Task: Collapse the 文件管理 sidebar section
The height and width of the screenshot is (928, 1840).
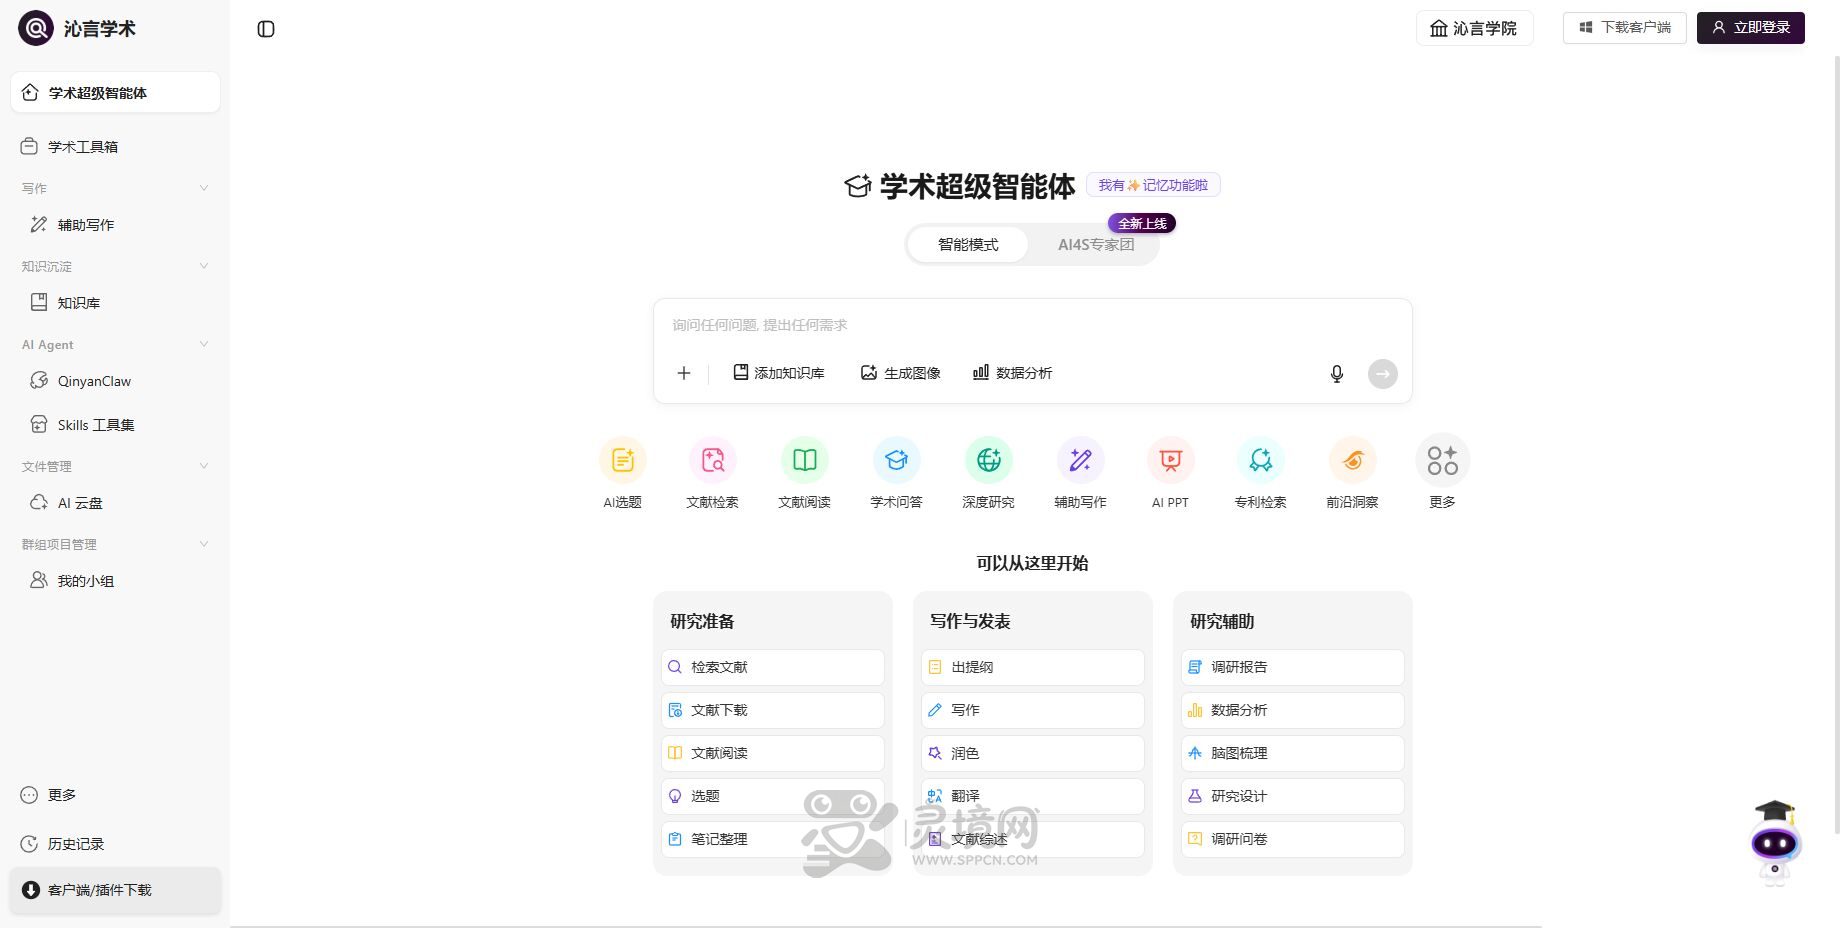Action: [x=204, y=466]
